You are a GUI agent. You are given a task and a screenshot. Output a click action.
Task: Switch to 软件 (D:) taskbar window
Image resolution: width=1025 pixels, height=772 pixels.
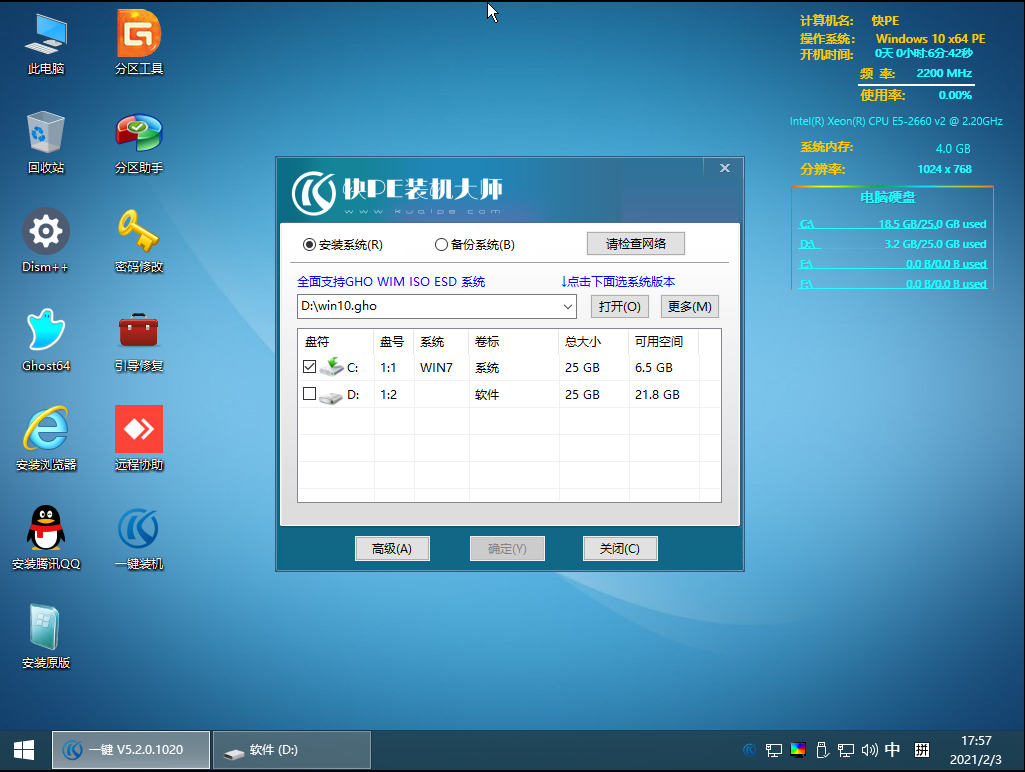[292, 750]
